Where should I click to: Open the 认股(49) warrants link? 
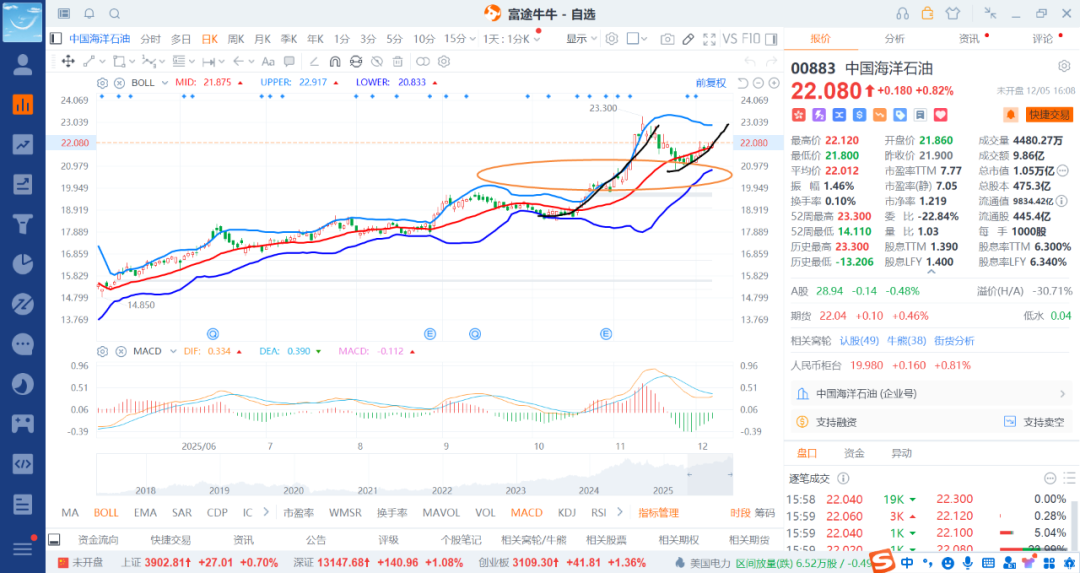coord(859,341)
